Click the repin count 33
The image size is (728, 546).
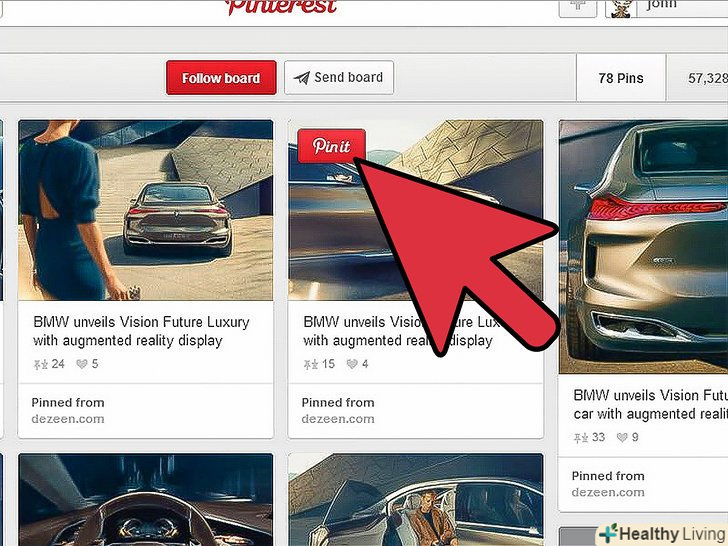[x=598, y=437]
